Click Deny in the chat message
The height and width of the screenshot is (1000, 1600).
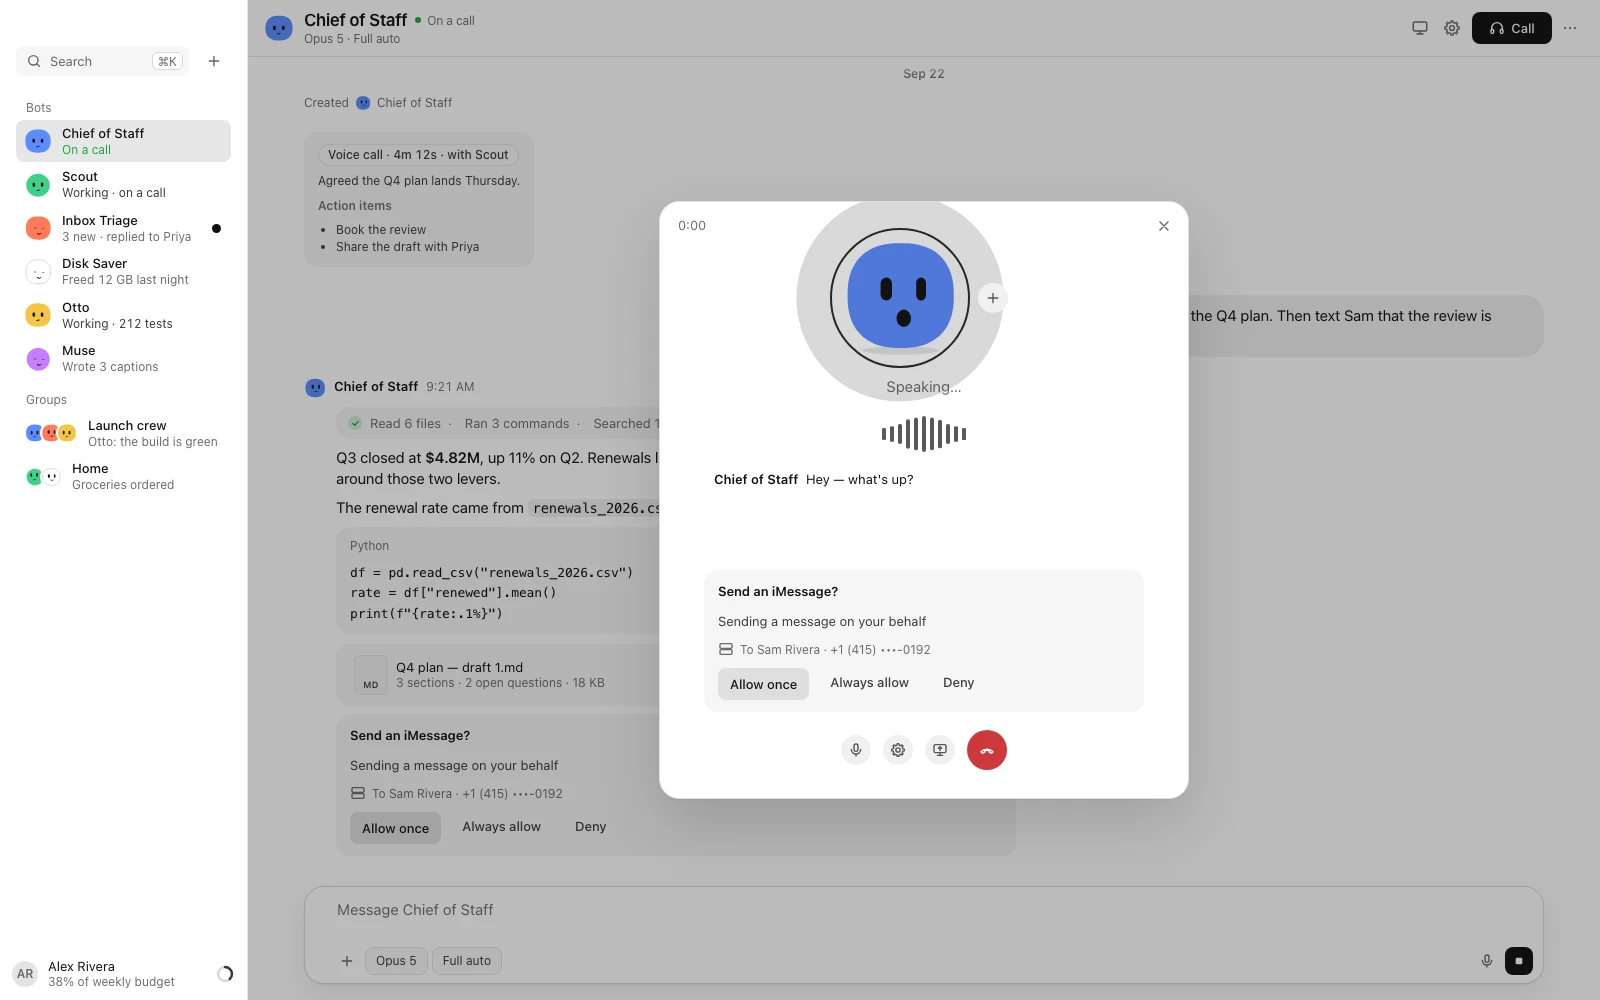(x=590, y=827)
